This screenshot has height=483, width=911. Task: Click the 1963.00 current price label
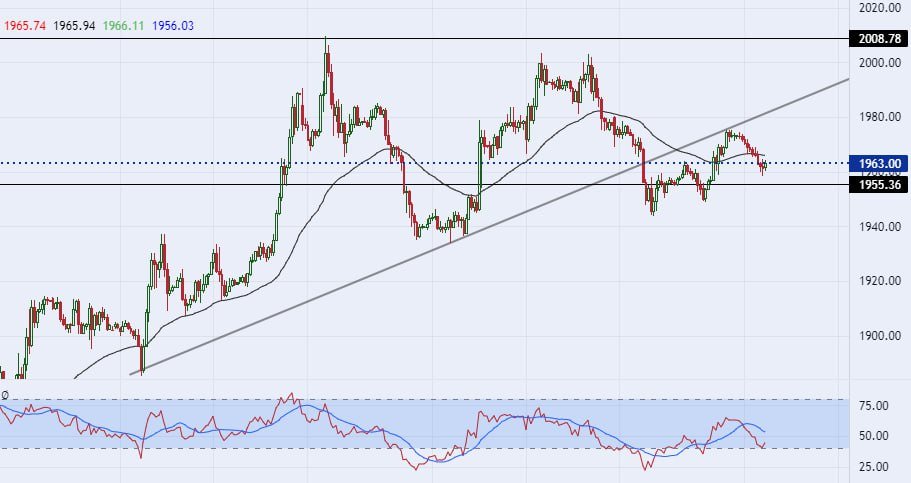tap(880, 164)
